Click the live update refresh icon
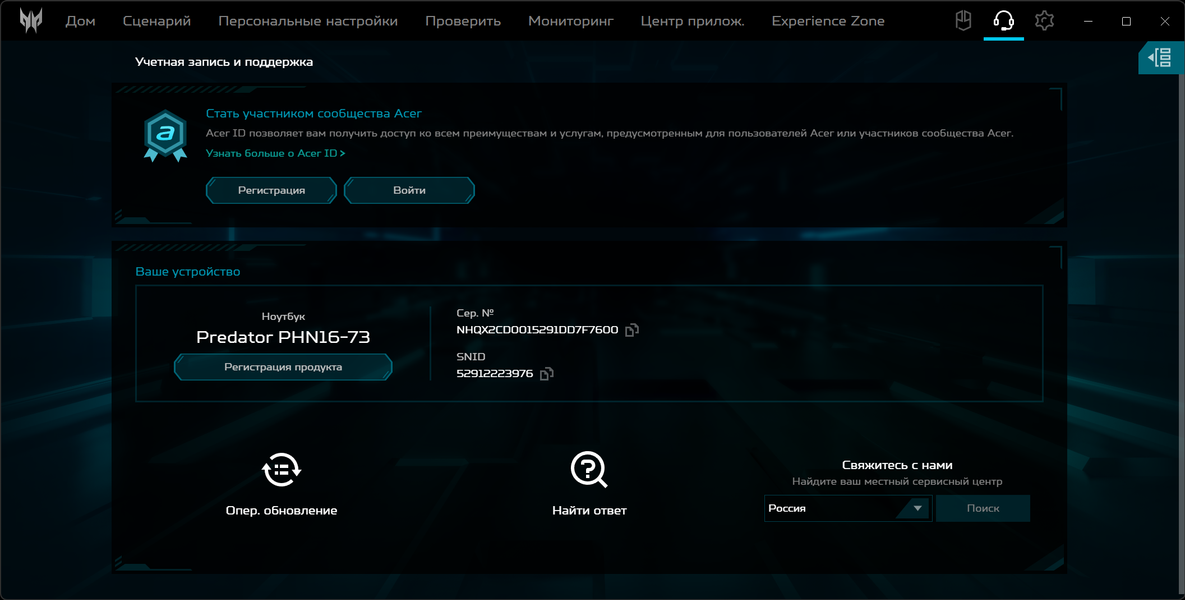Image resolution: width=1185 pixels, height=600 pixels. 281,469
